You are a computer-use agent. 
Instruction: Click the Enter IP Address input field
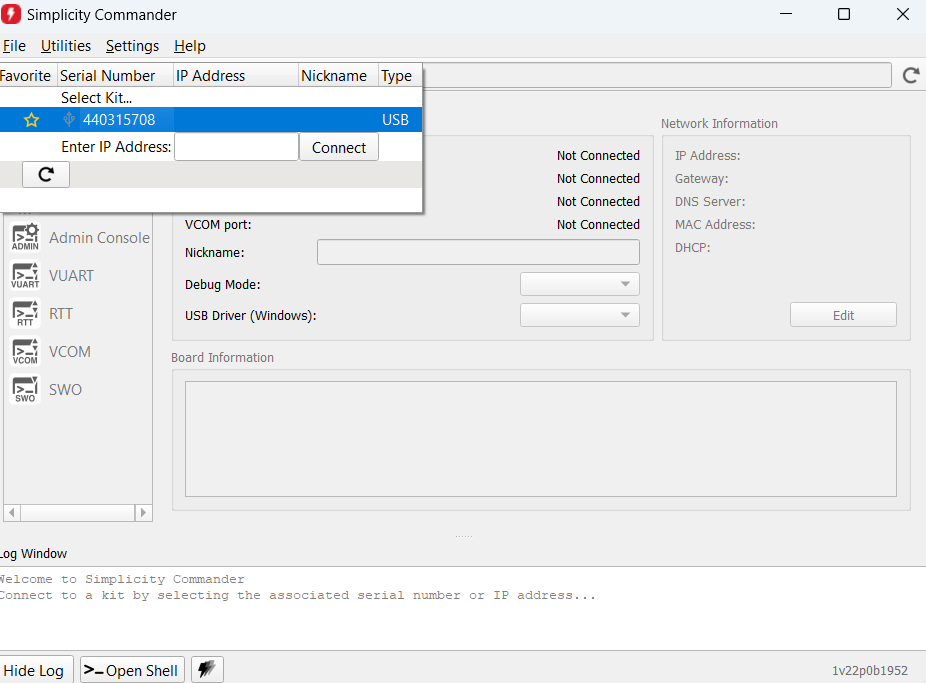(x=236, y=147)
